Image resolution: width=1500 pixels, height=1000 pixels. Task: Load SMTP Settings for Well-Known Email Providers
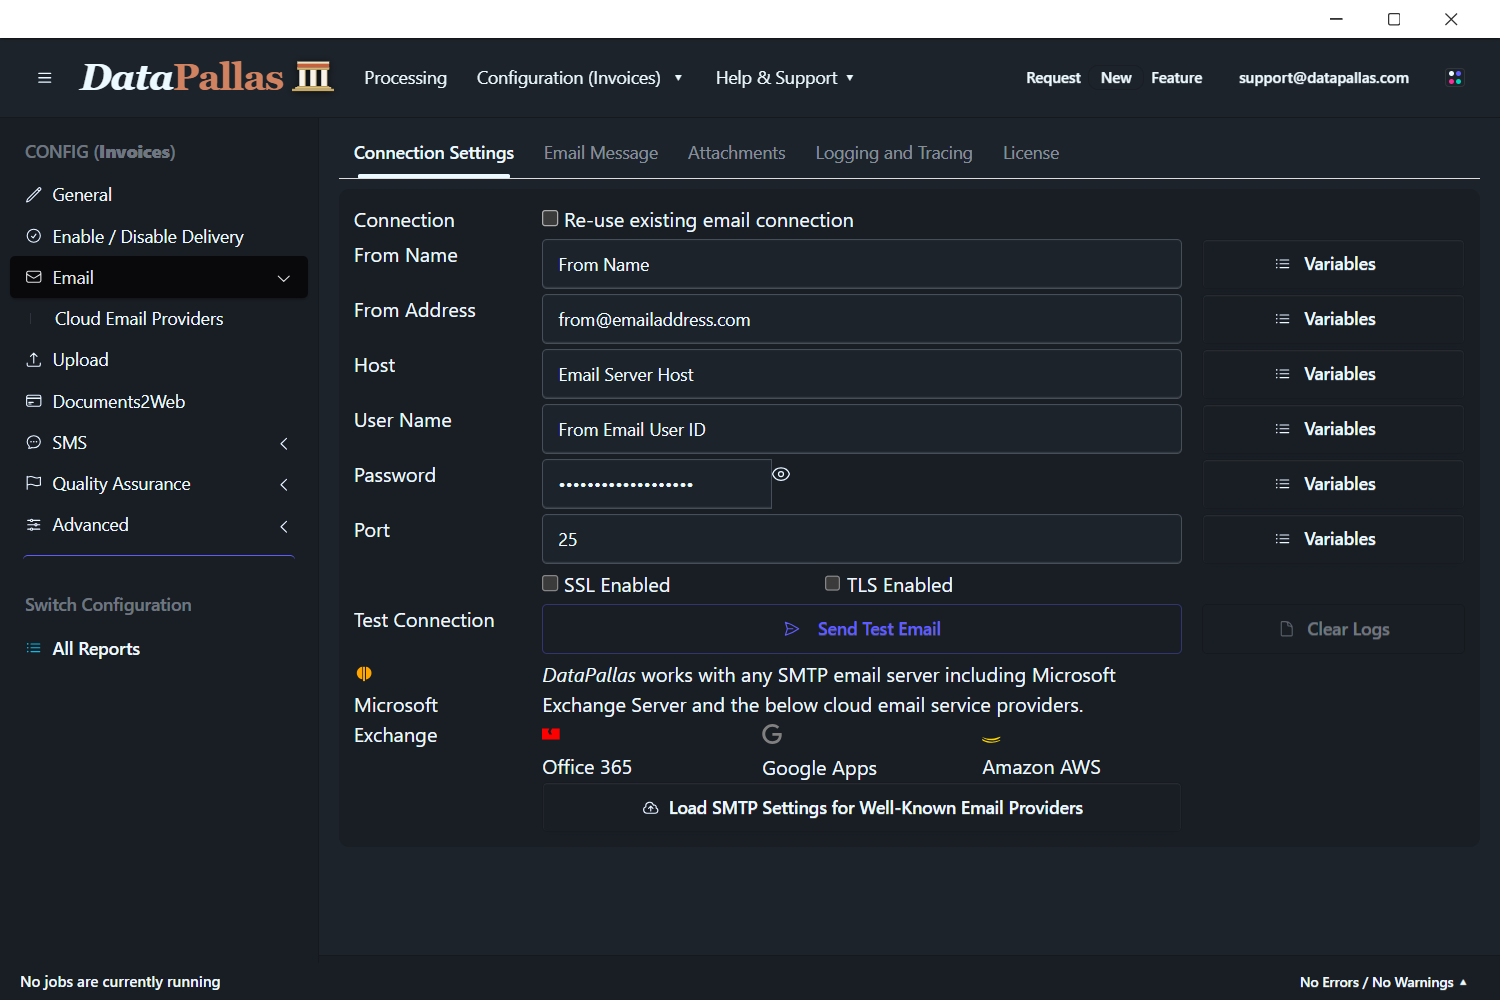[862, 808]
